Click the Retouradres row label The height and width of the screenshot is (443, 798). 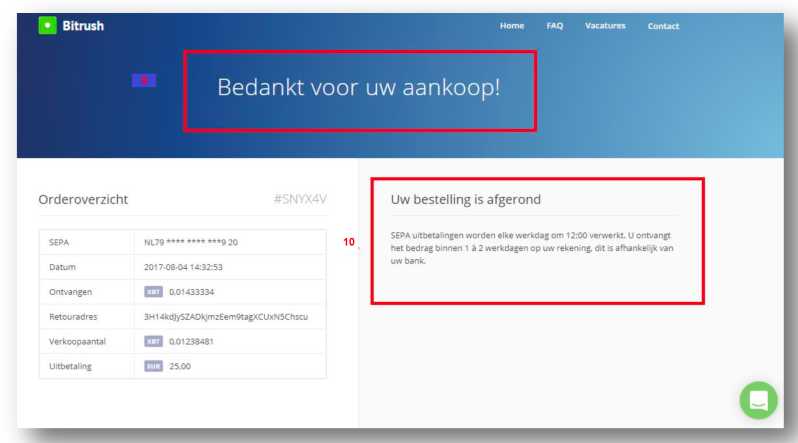pyautogui.click(x=73, y=317)
